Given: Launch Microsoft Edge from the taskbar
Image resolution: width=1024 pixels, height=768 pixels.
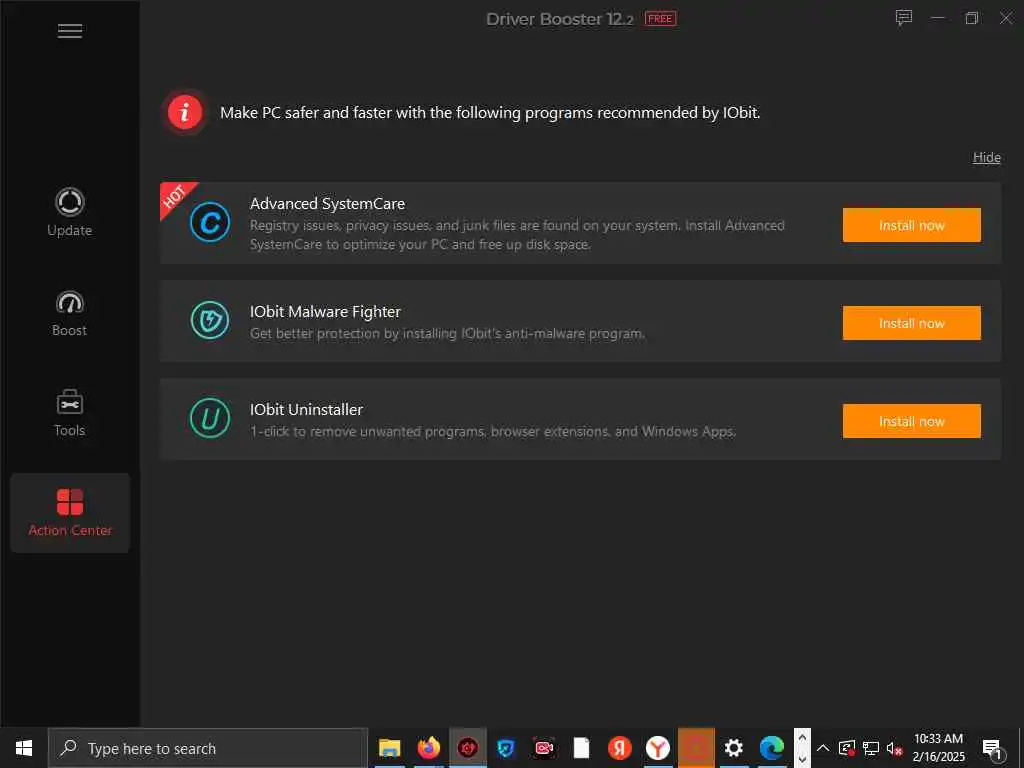Looking at the screenshot, I should pyautogui.click(x=772, y=748).
